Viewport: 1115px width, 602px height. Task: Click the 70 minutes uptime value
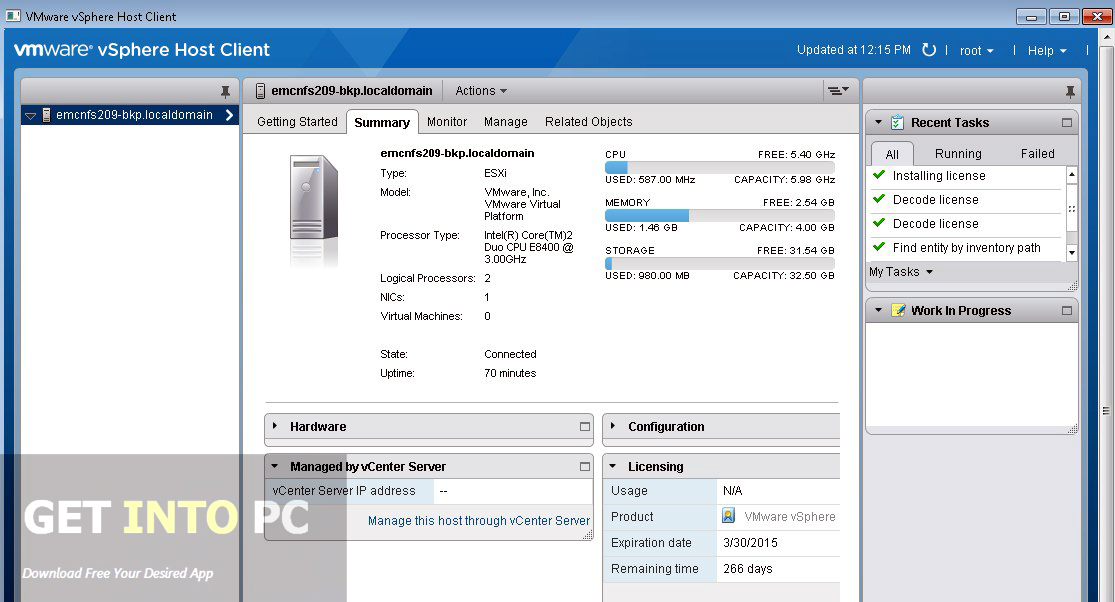coord(510,373)
